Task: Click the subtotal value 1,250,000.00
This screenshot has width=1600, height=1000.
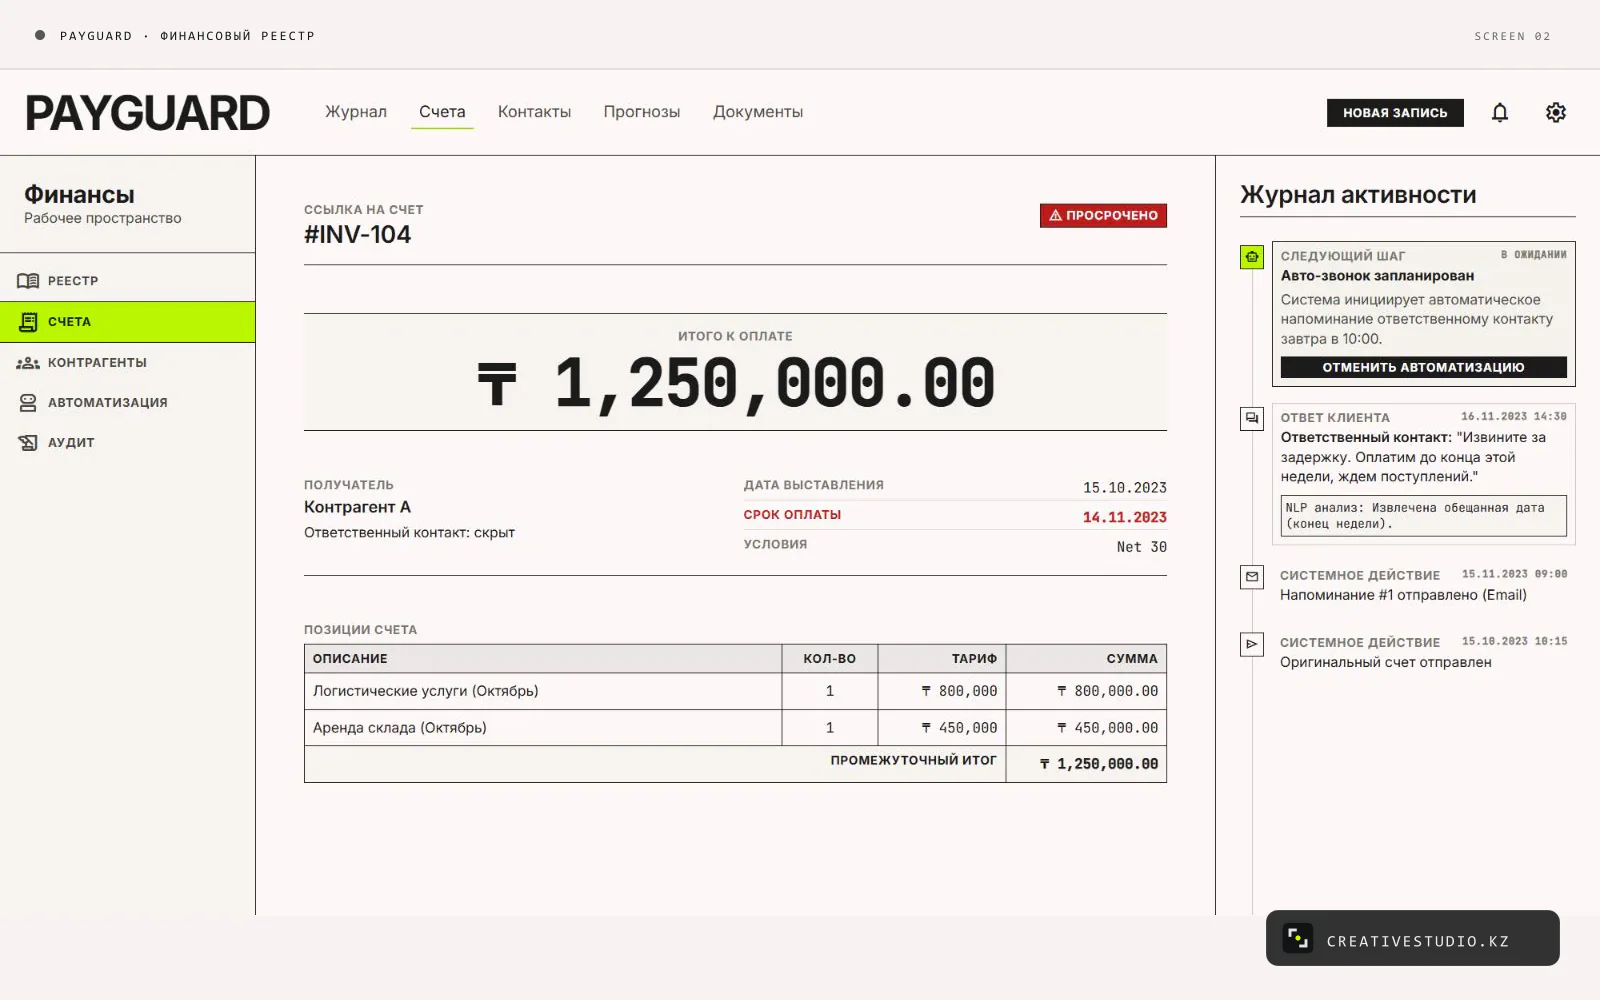Action: coord(1098,764)
